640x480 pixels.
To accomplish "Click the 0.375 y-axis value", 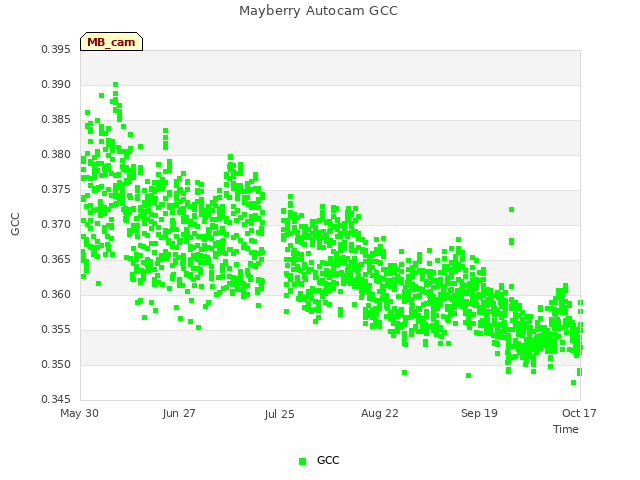I will point(56,190).
